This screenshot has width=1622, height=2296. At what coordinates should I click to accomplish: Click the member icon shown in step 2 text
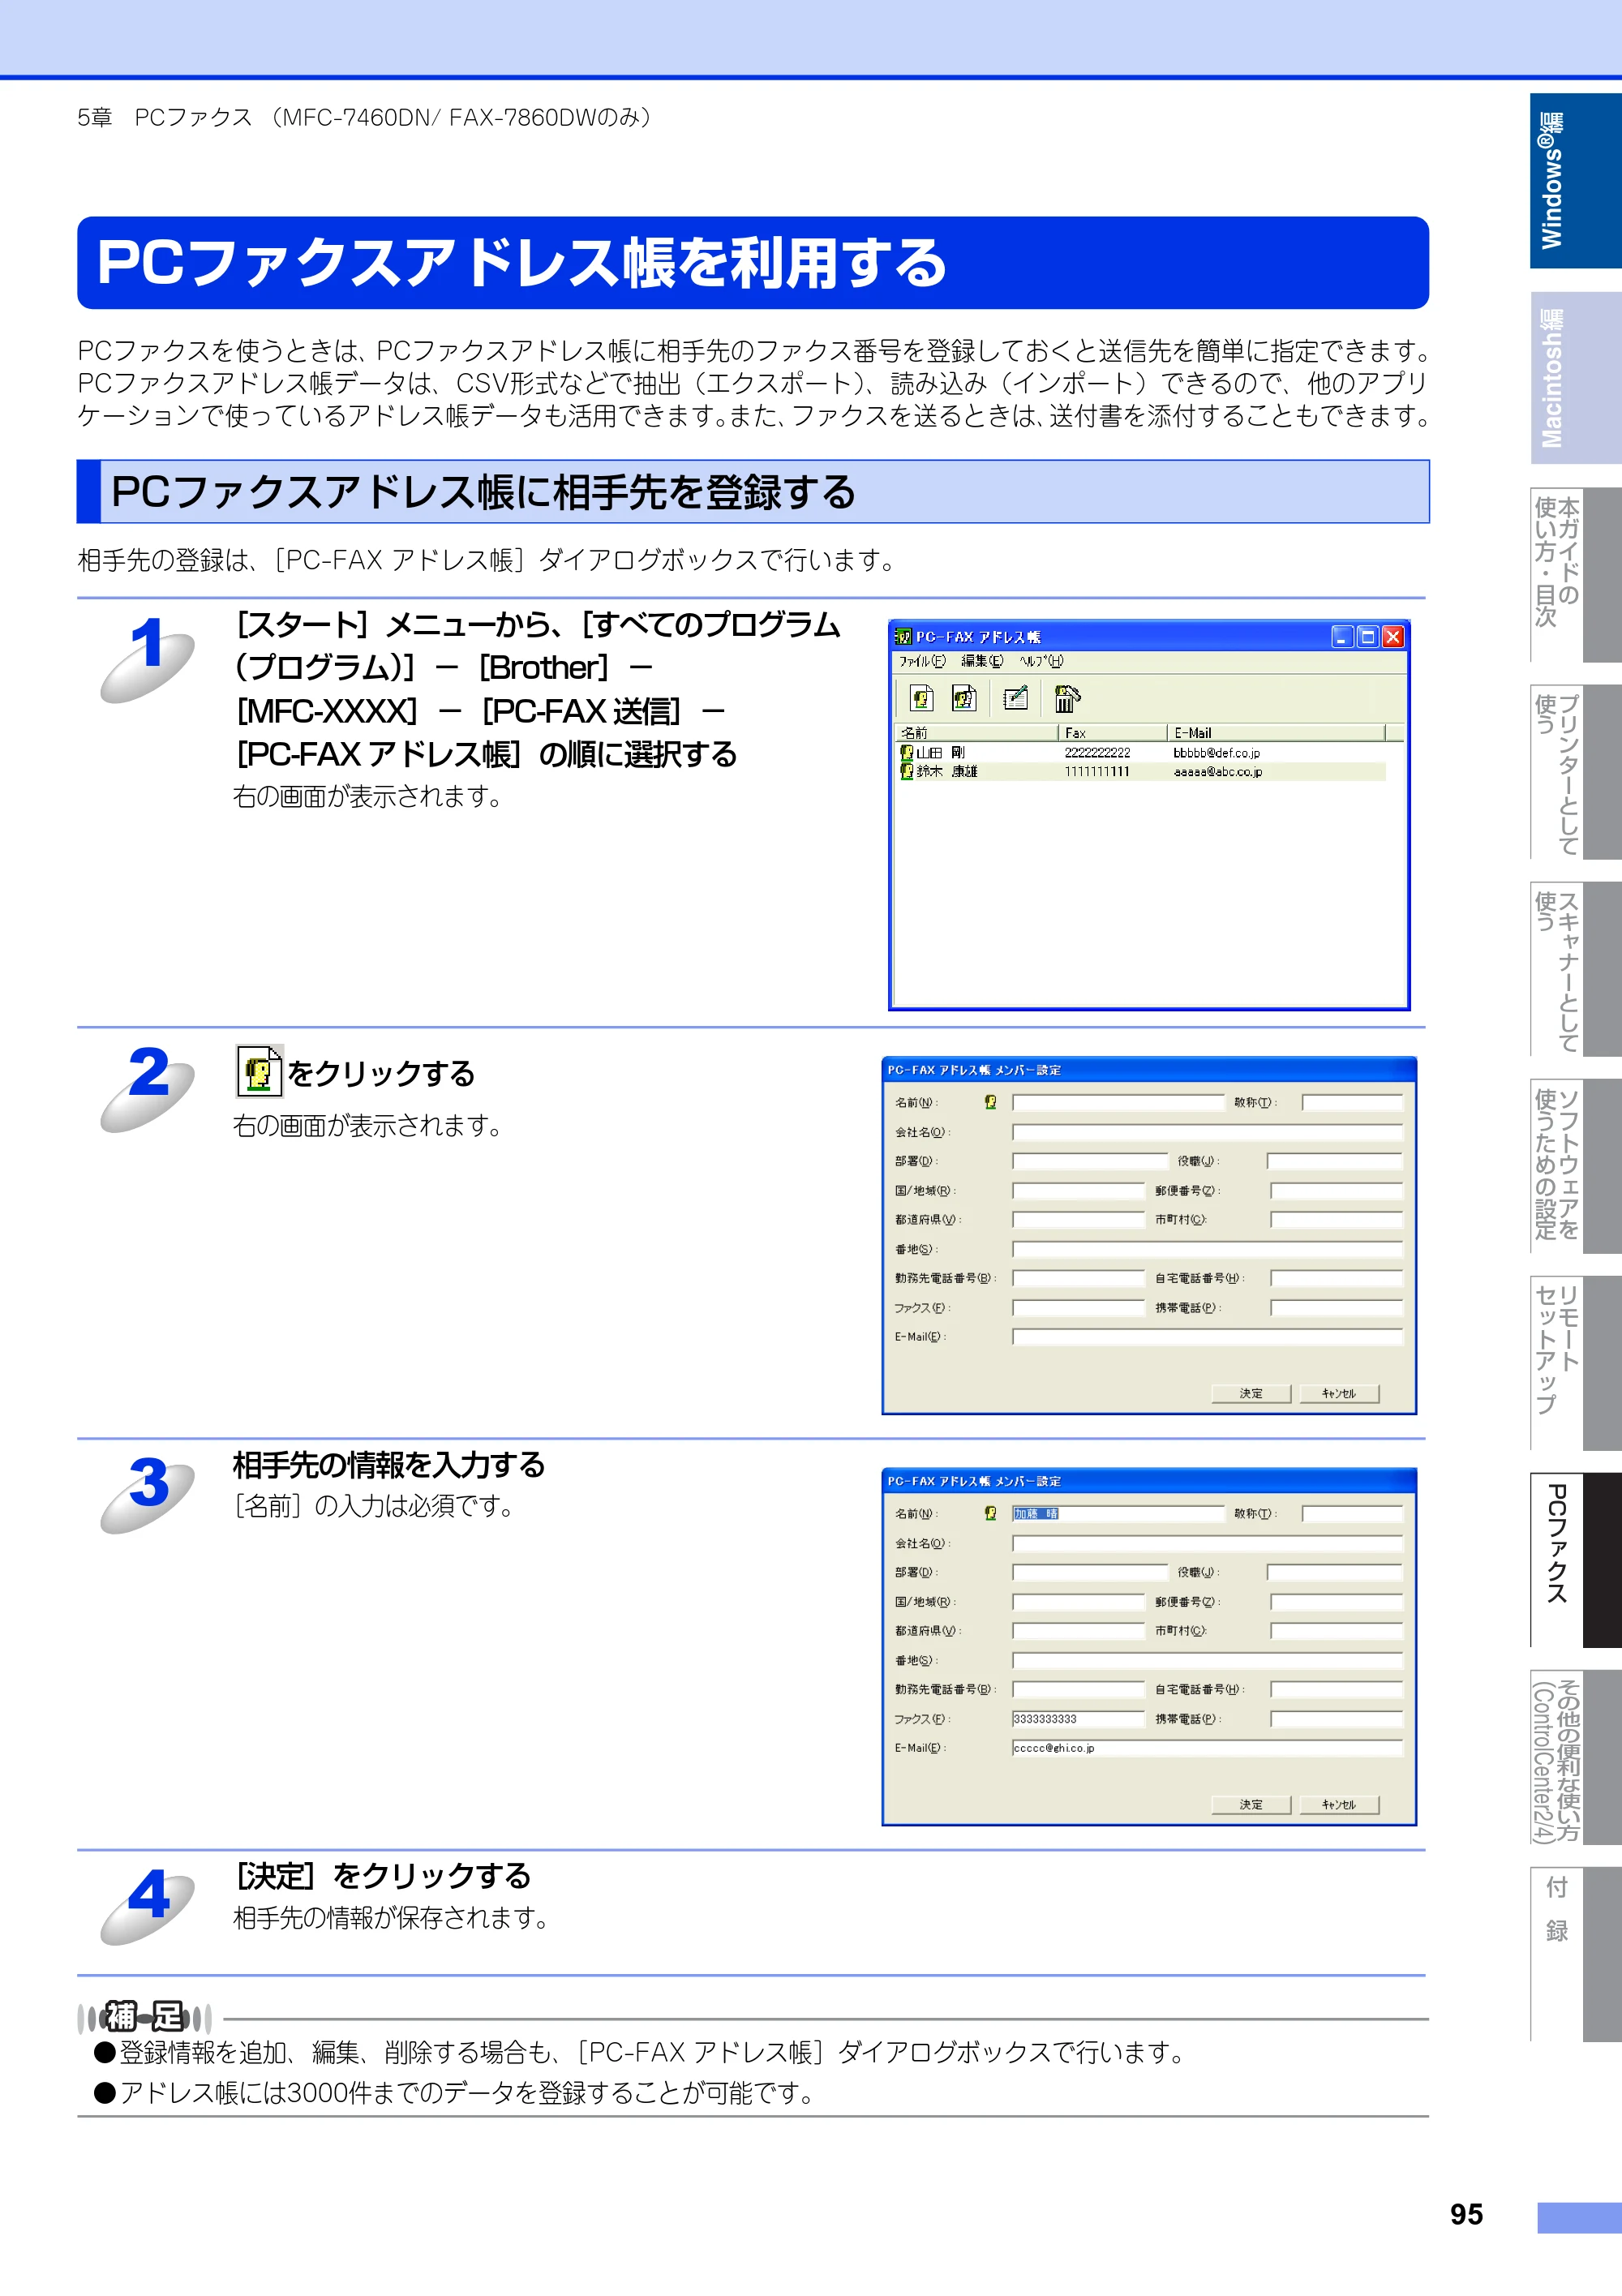(x=259, y=1071)
